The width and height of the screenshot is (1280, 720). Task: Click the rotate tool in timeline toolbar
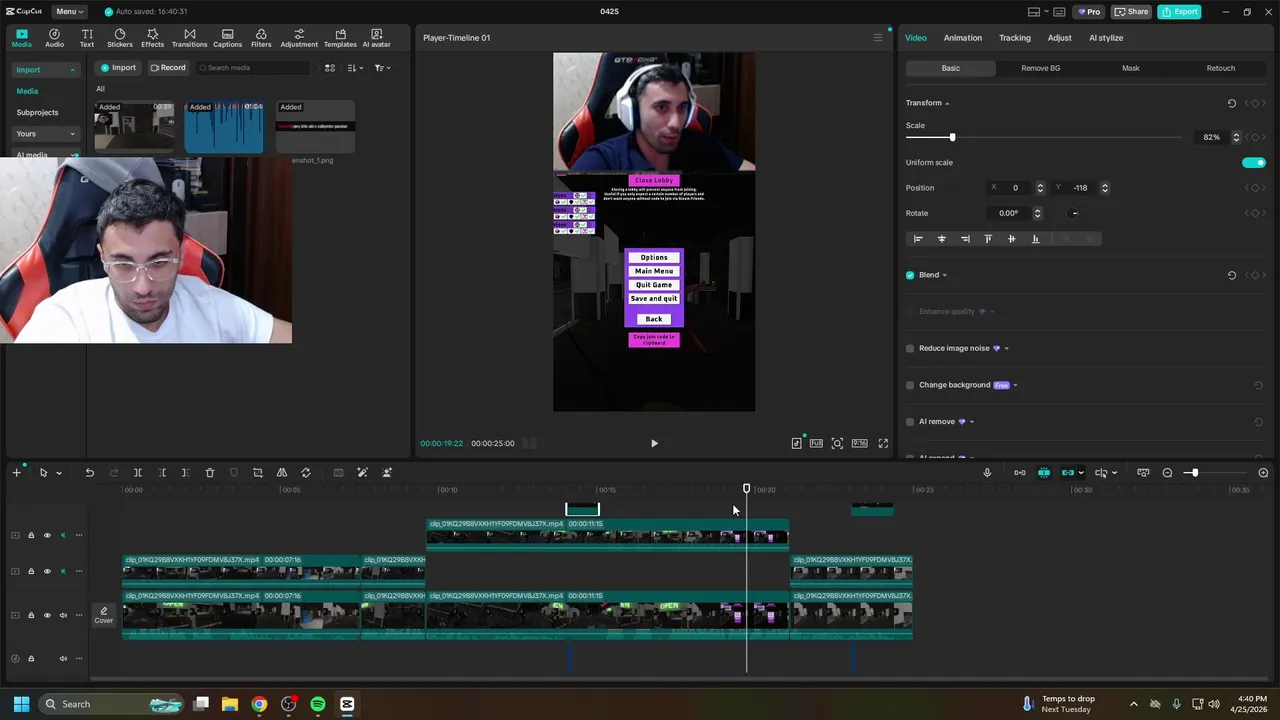click(x=306, y=473)
